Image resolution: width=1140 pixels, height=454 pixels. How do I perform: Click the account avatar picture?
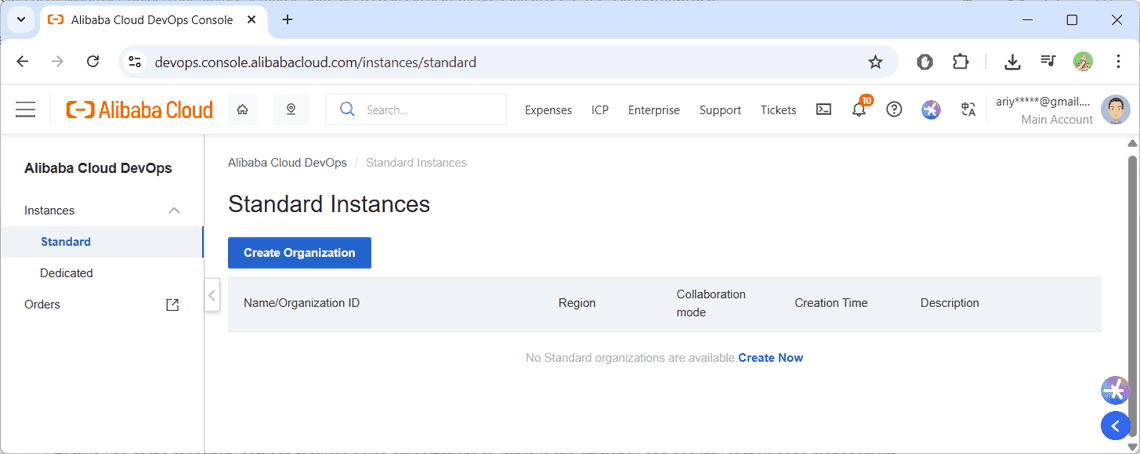[x=1115, y=110]
